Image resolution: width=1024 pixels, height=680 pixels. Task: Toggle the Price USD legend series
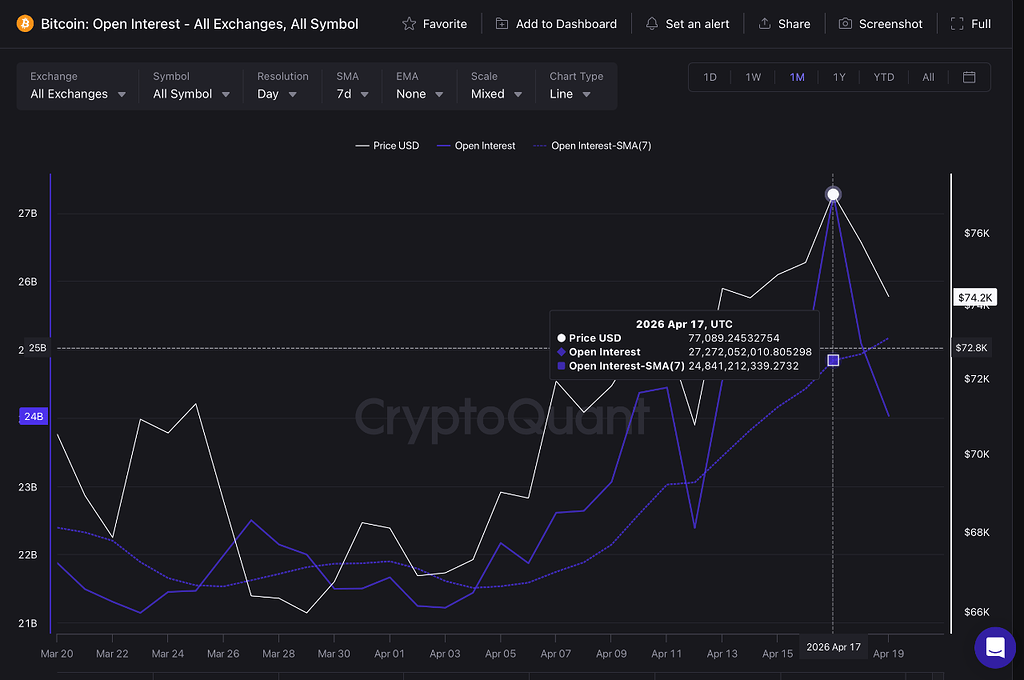click(387, 146)
